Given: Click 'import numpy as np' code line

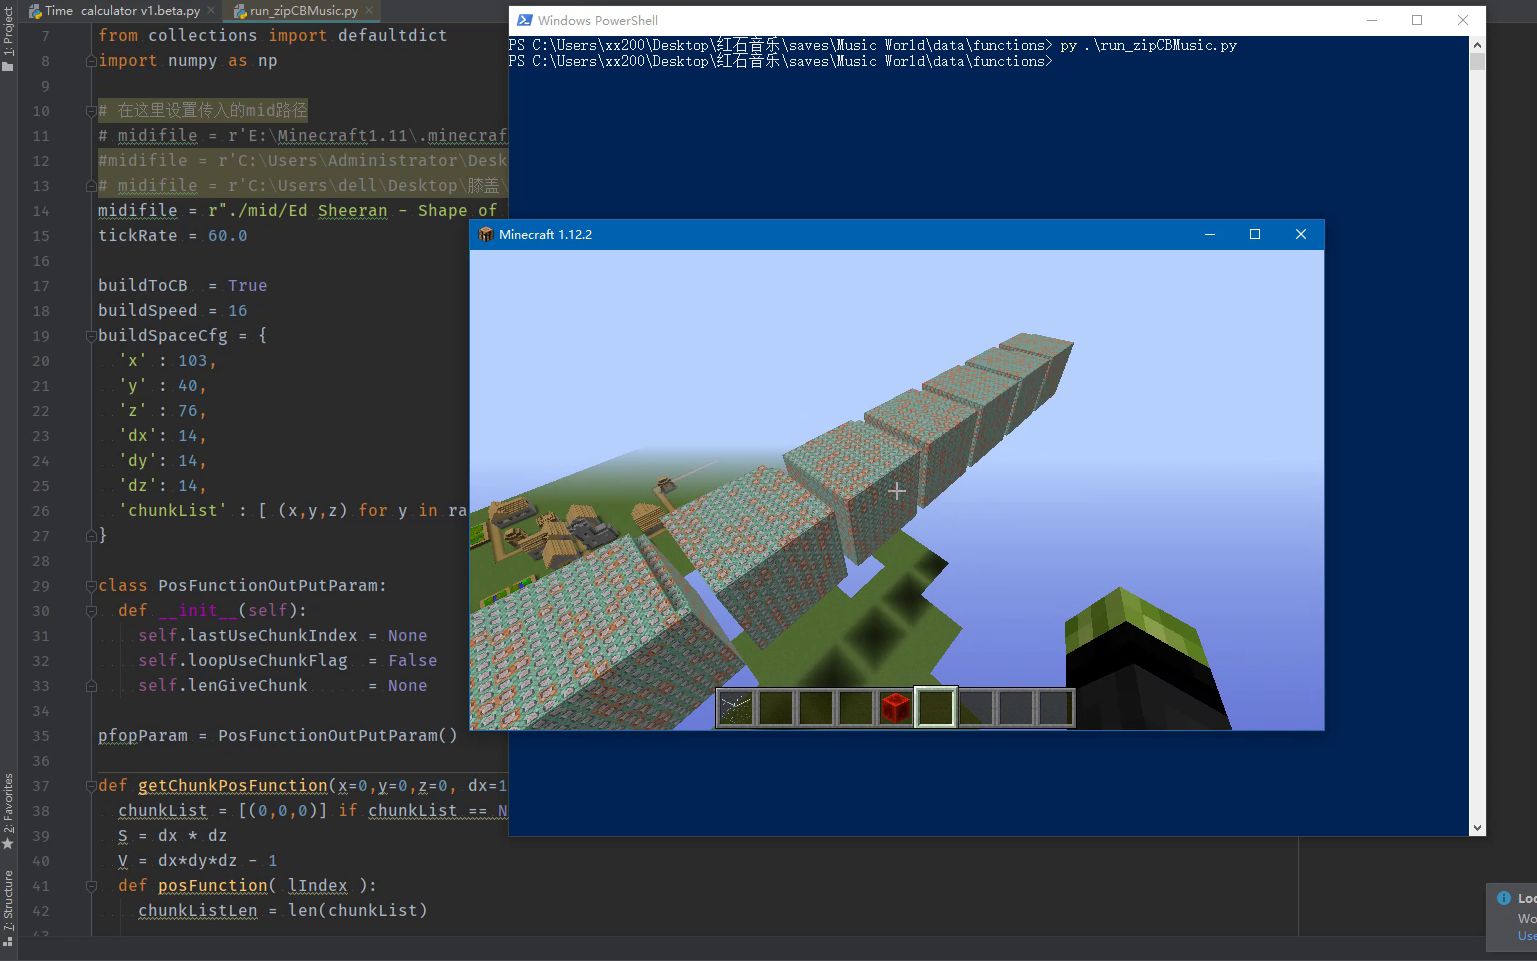Looking at the screenshot, I should tap(188, 61).
